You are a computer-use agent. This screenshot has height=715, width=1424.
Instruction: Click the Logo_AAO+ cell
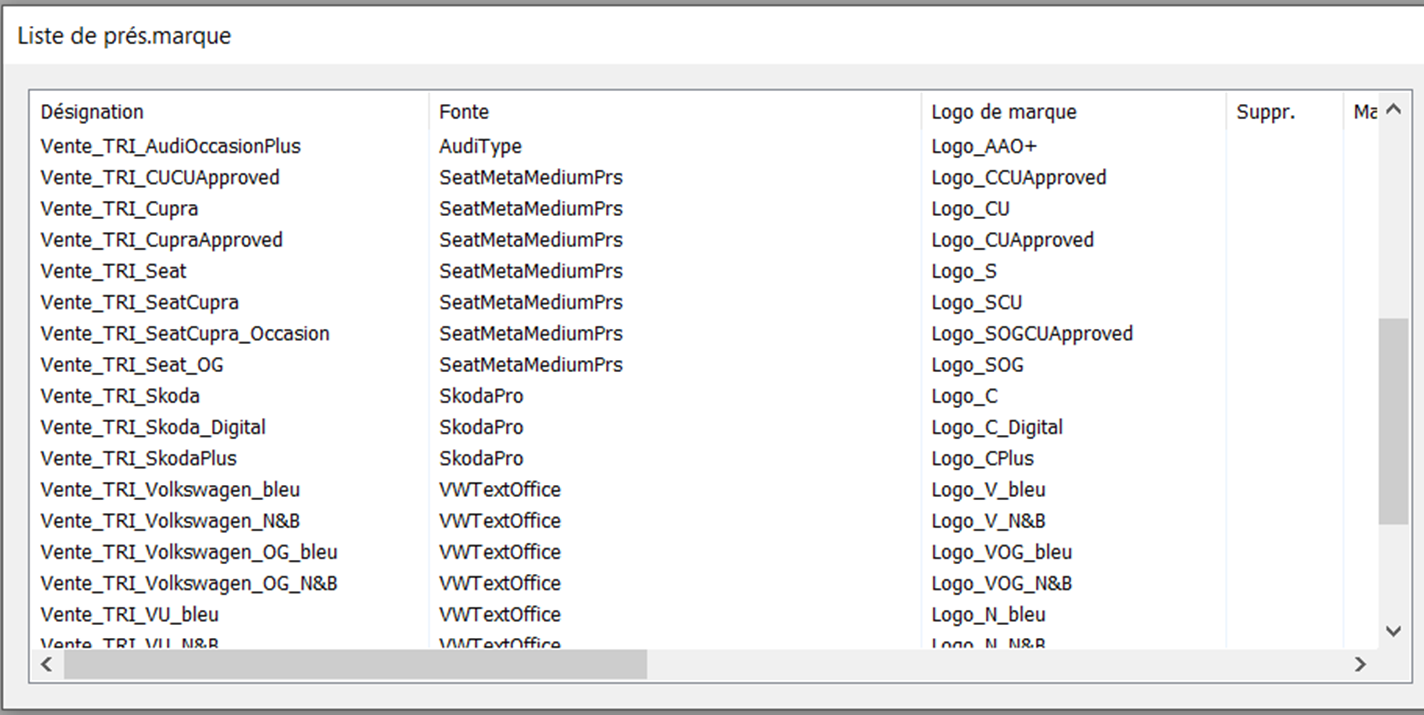pyautogui.click(x=984, y=146)
